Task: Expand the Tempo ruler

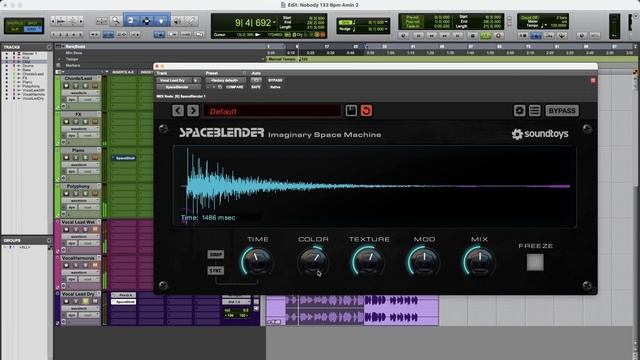Action: pyautogui.click(x=59, y=59)
